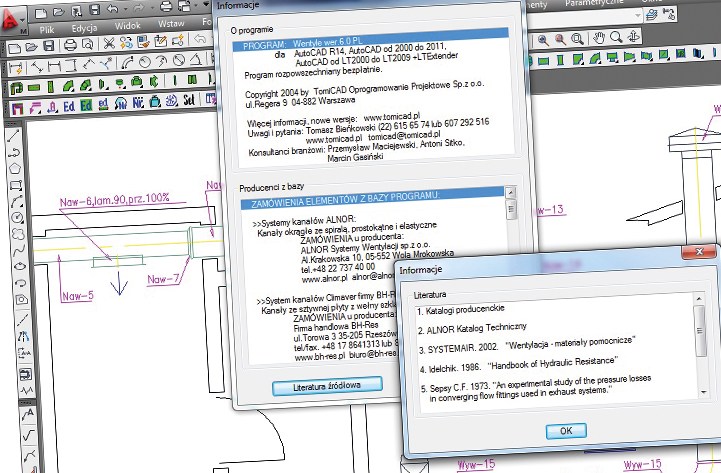Image resolution: width=721 pixels, height=473 pixels.
Task: Click the New drawing icon in the quick access toolbar
Action: coord(41,13)
